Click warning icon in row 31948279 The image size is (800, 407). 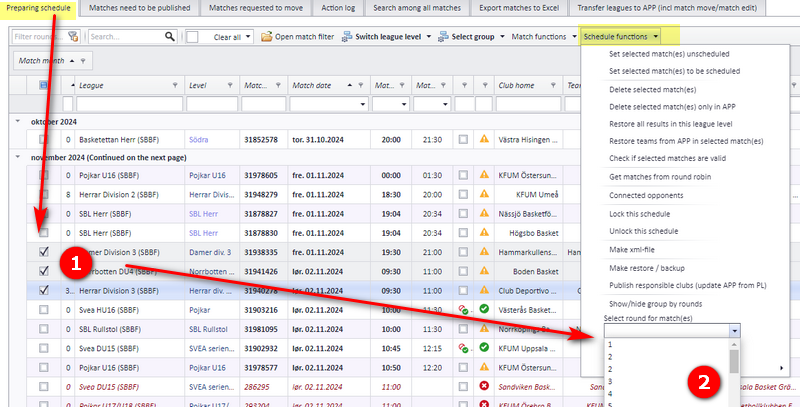click(x=484, y=194)
